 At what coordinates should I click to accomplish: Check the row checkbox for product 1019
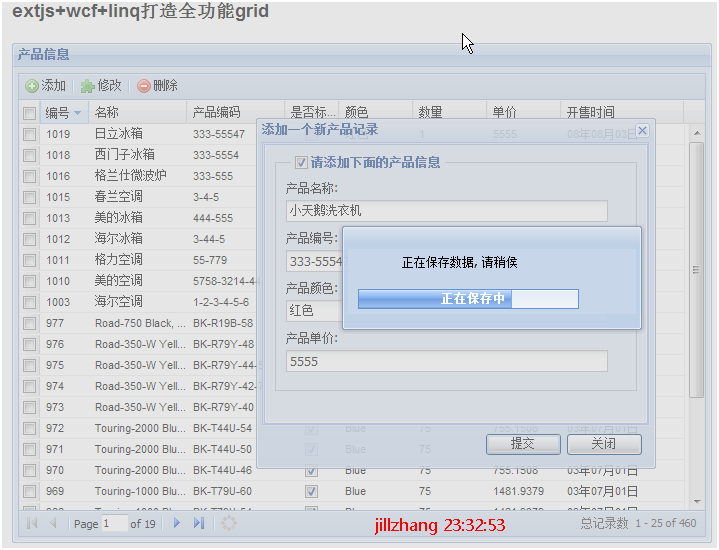(30, 134)
